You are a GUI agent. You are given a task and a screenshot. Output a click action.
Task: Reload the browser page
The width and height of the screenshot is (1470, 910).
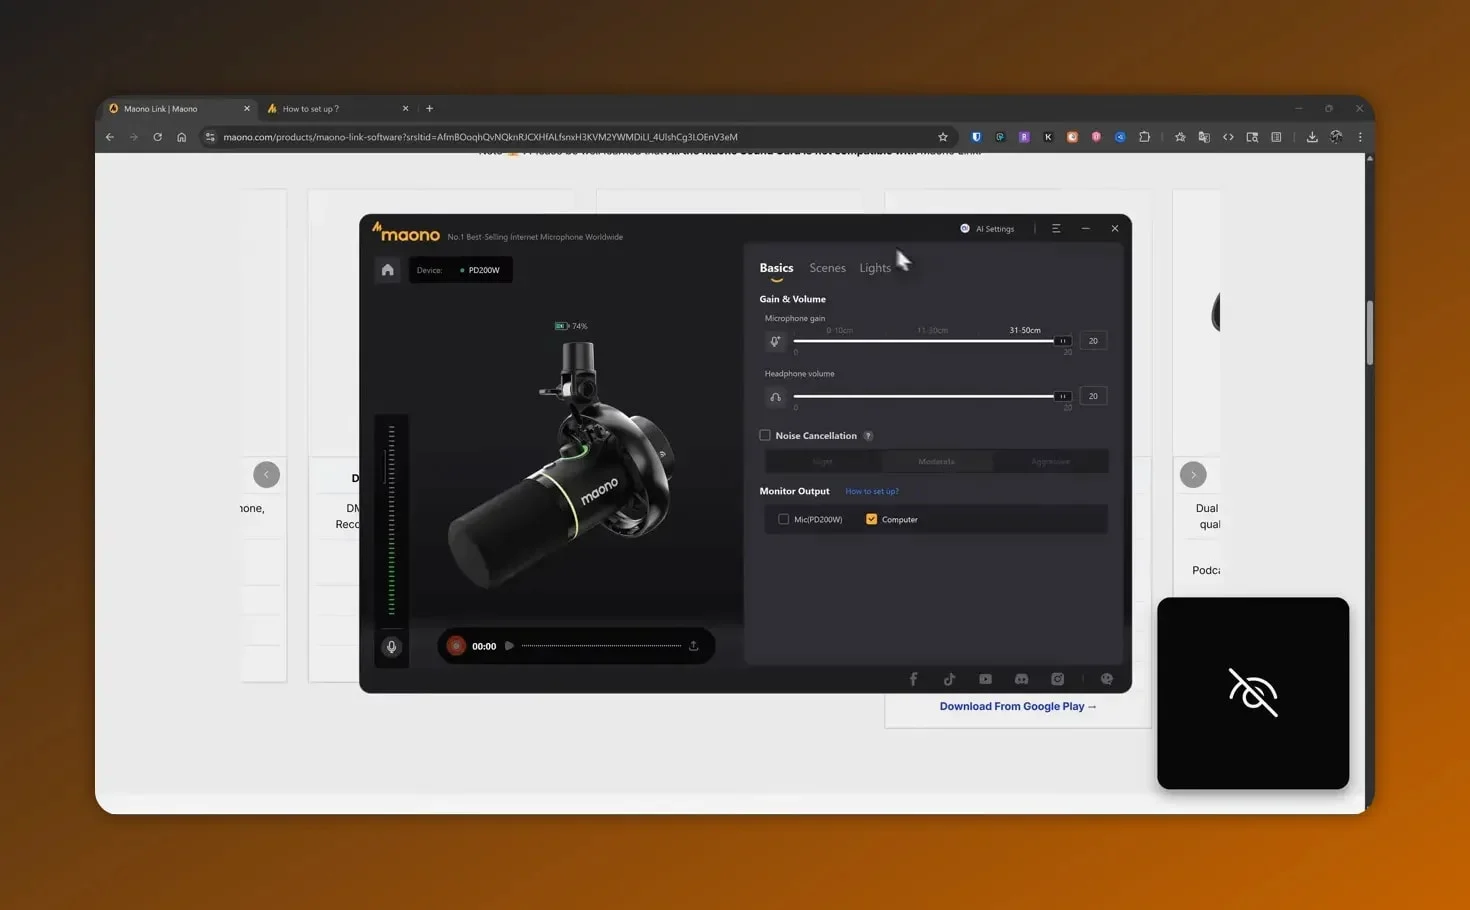click(x=157, y=137)
